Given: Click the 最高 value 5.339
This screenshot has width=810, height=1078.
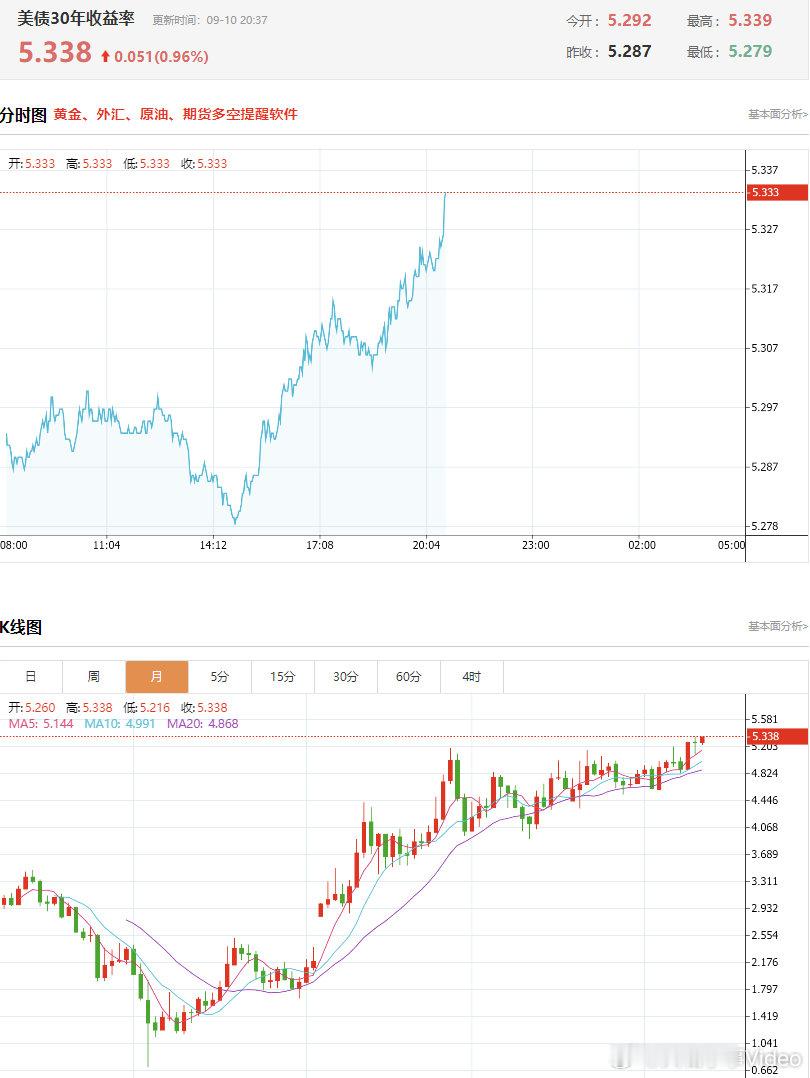Looking at the screenshot, I should coord(750,21).
